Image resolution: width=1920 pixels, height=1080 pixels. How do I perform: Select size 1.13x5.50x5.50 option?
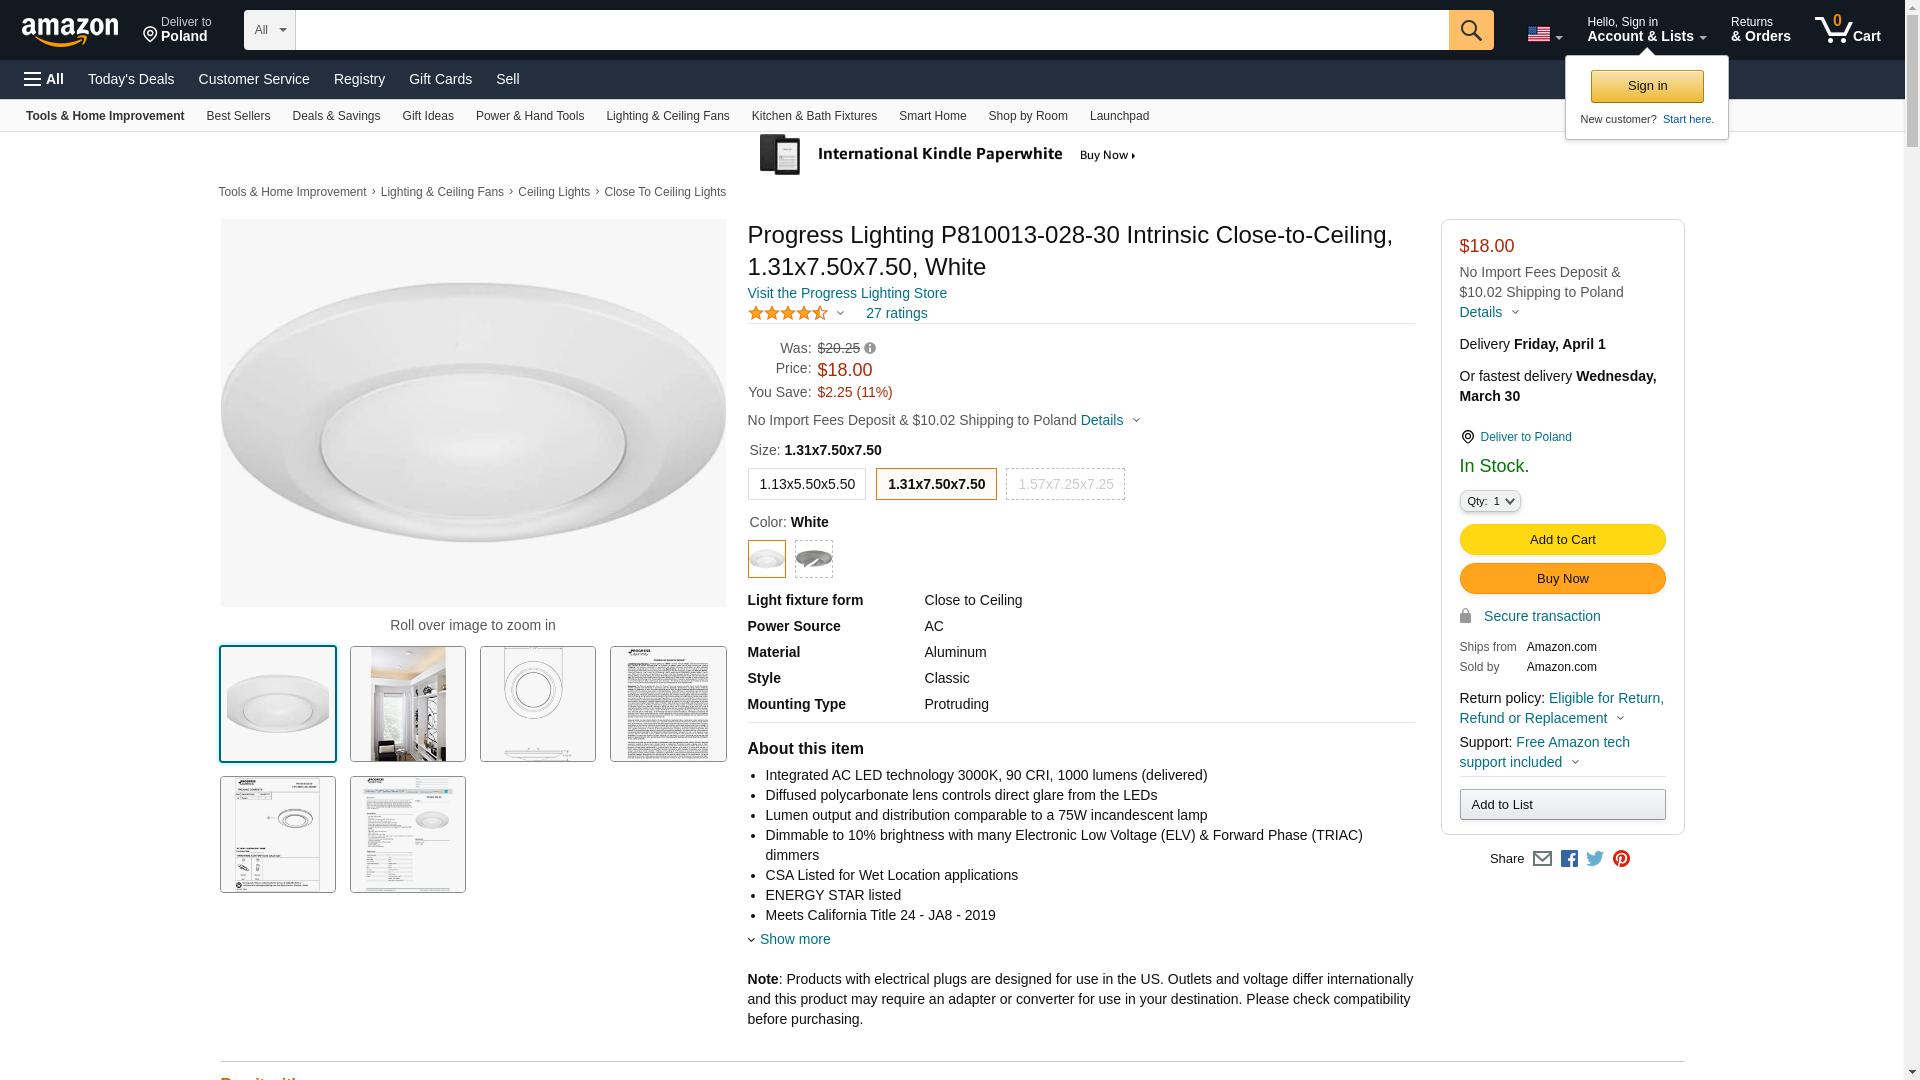pos(806,484)
